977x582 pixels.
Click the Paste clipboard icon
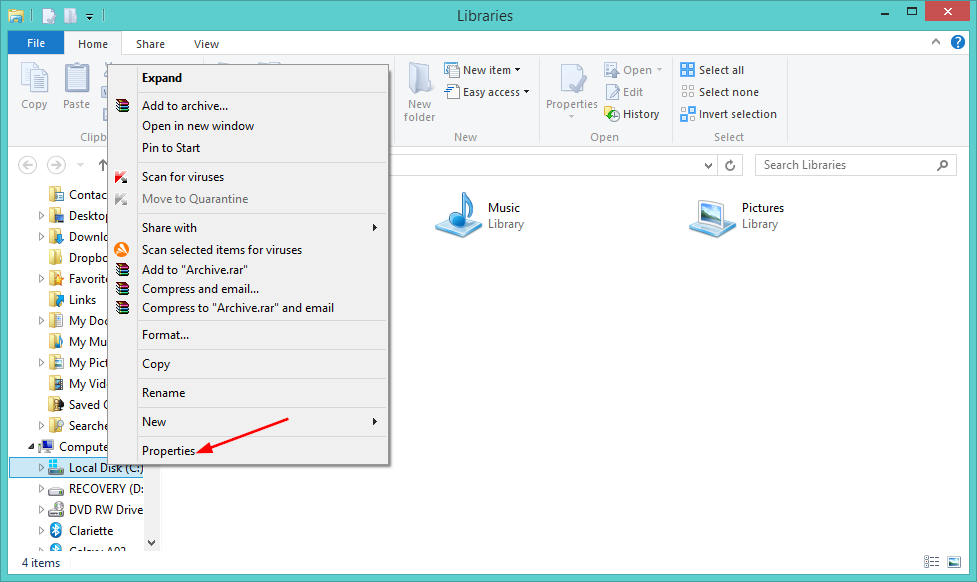coord(77,79)
